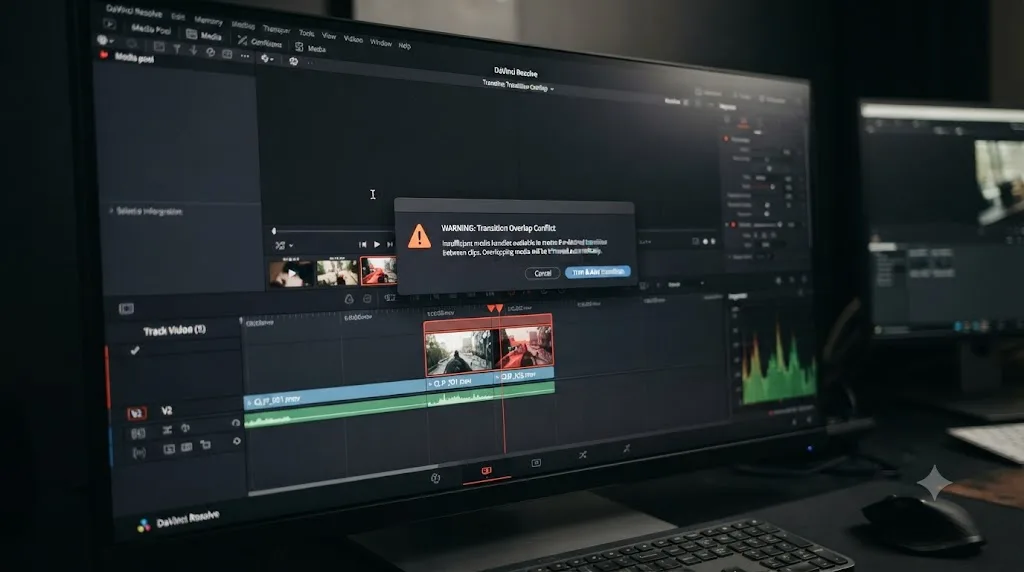Click the green audio waveform clip on the timeline
The height and width of the screenshot is (572, 1024).
click(x=400, y=407)
